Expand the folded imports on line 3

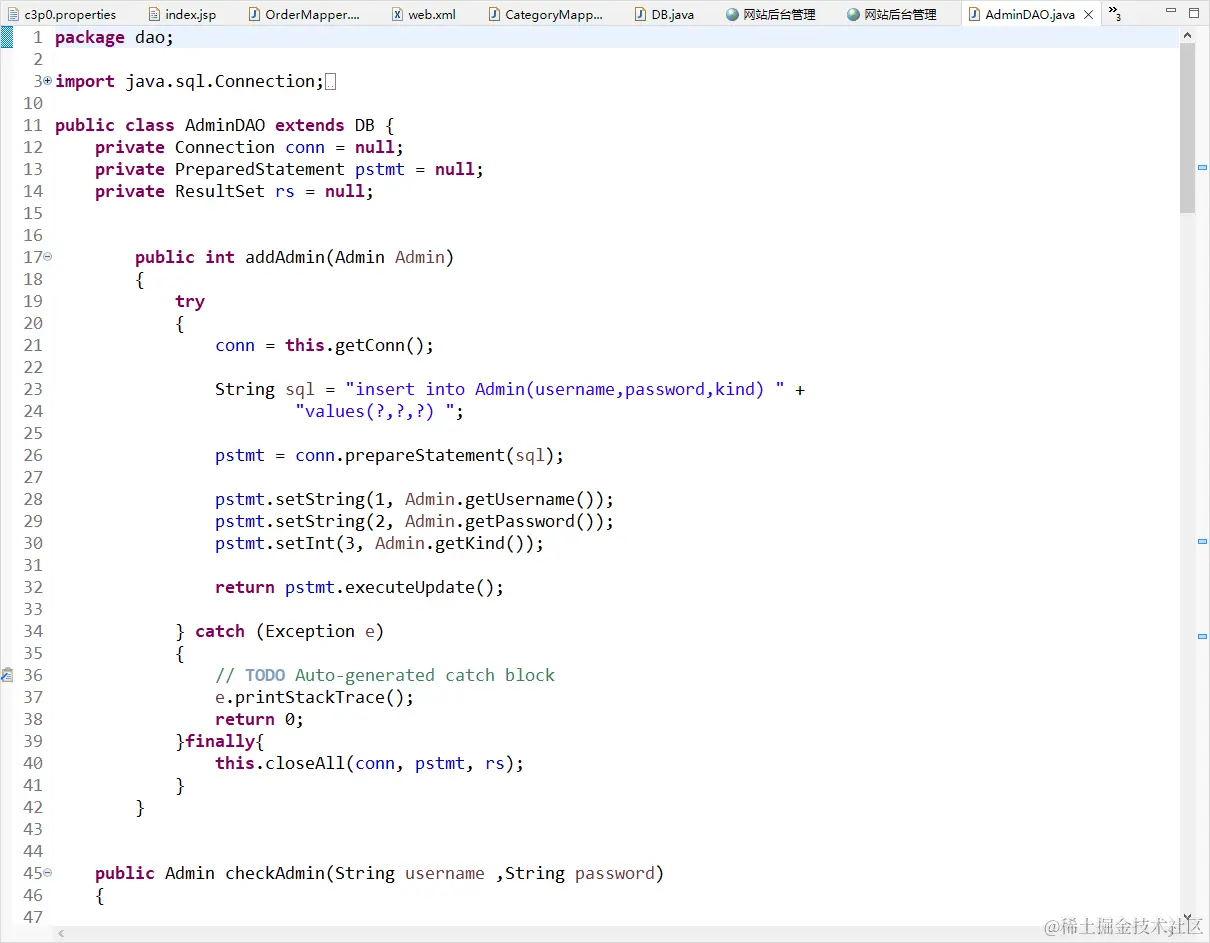pos(47,80)
